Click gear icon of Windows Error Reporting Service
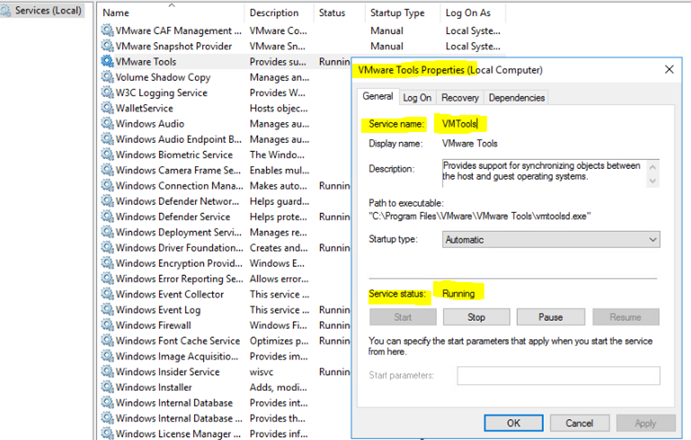Viewport: 691px width, 440px height. (107, 278)
